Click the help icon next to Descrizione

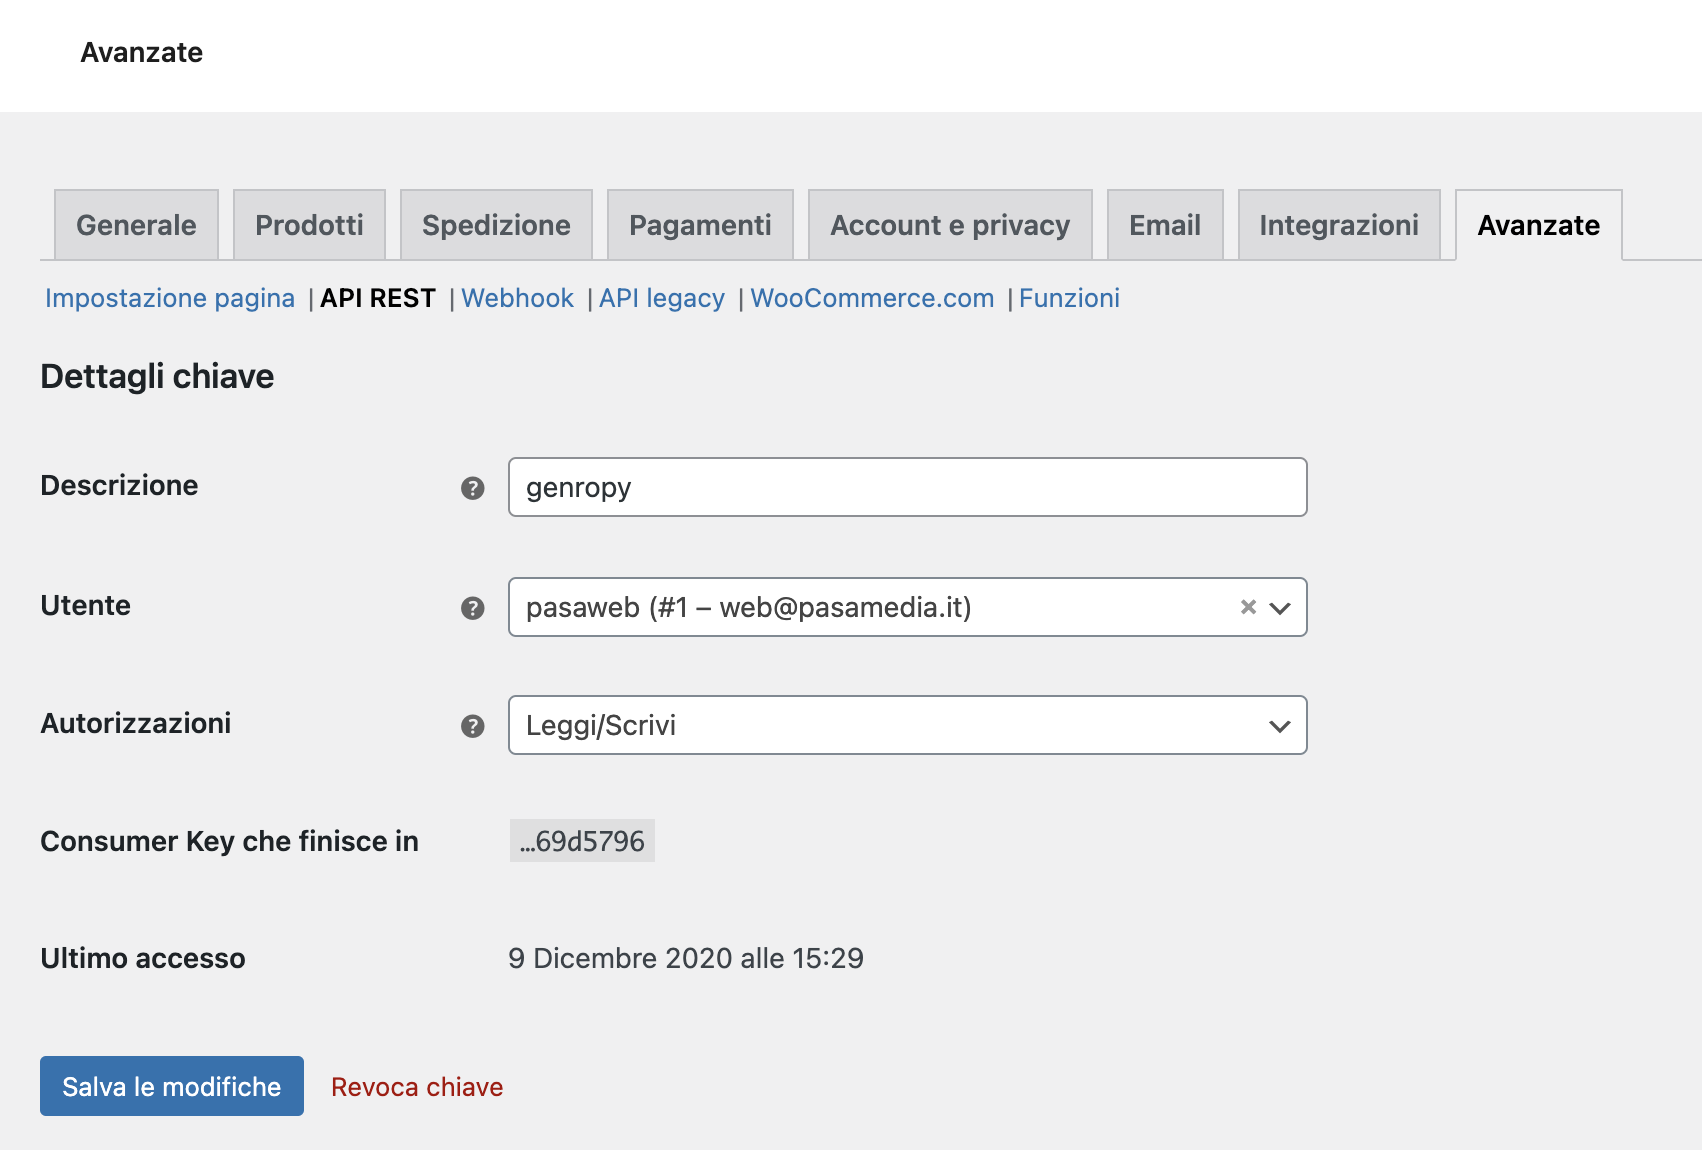tap(472, 488)
